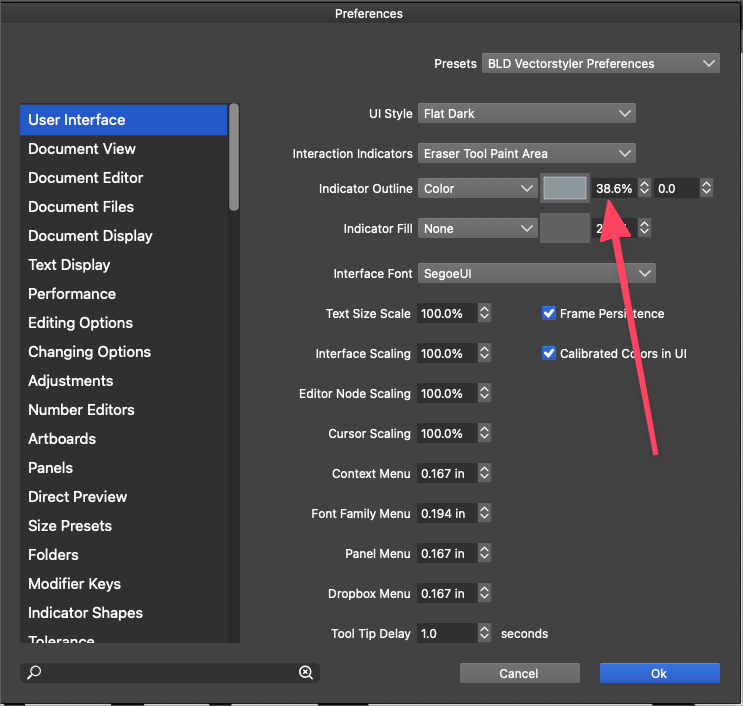Open the Interaction Indicators dropdown
Image resolution: width=743 pixels, height=706 pixels.
526,154
